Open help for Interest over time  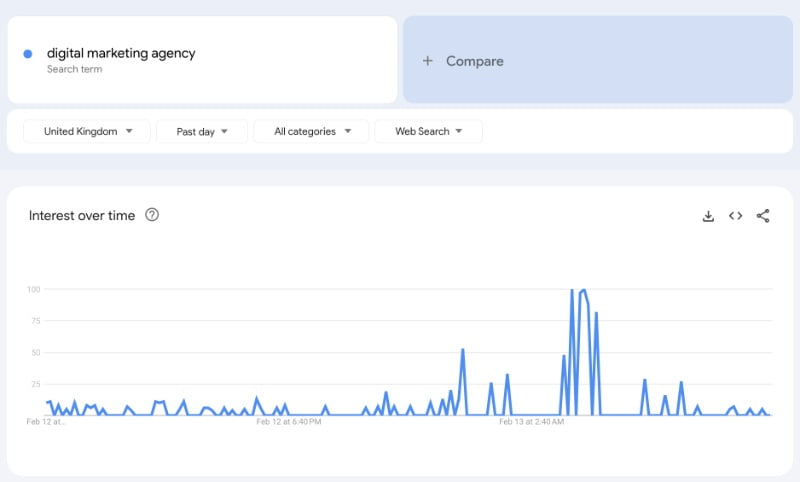(152, 215)
